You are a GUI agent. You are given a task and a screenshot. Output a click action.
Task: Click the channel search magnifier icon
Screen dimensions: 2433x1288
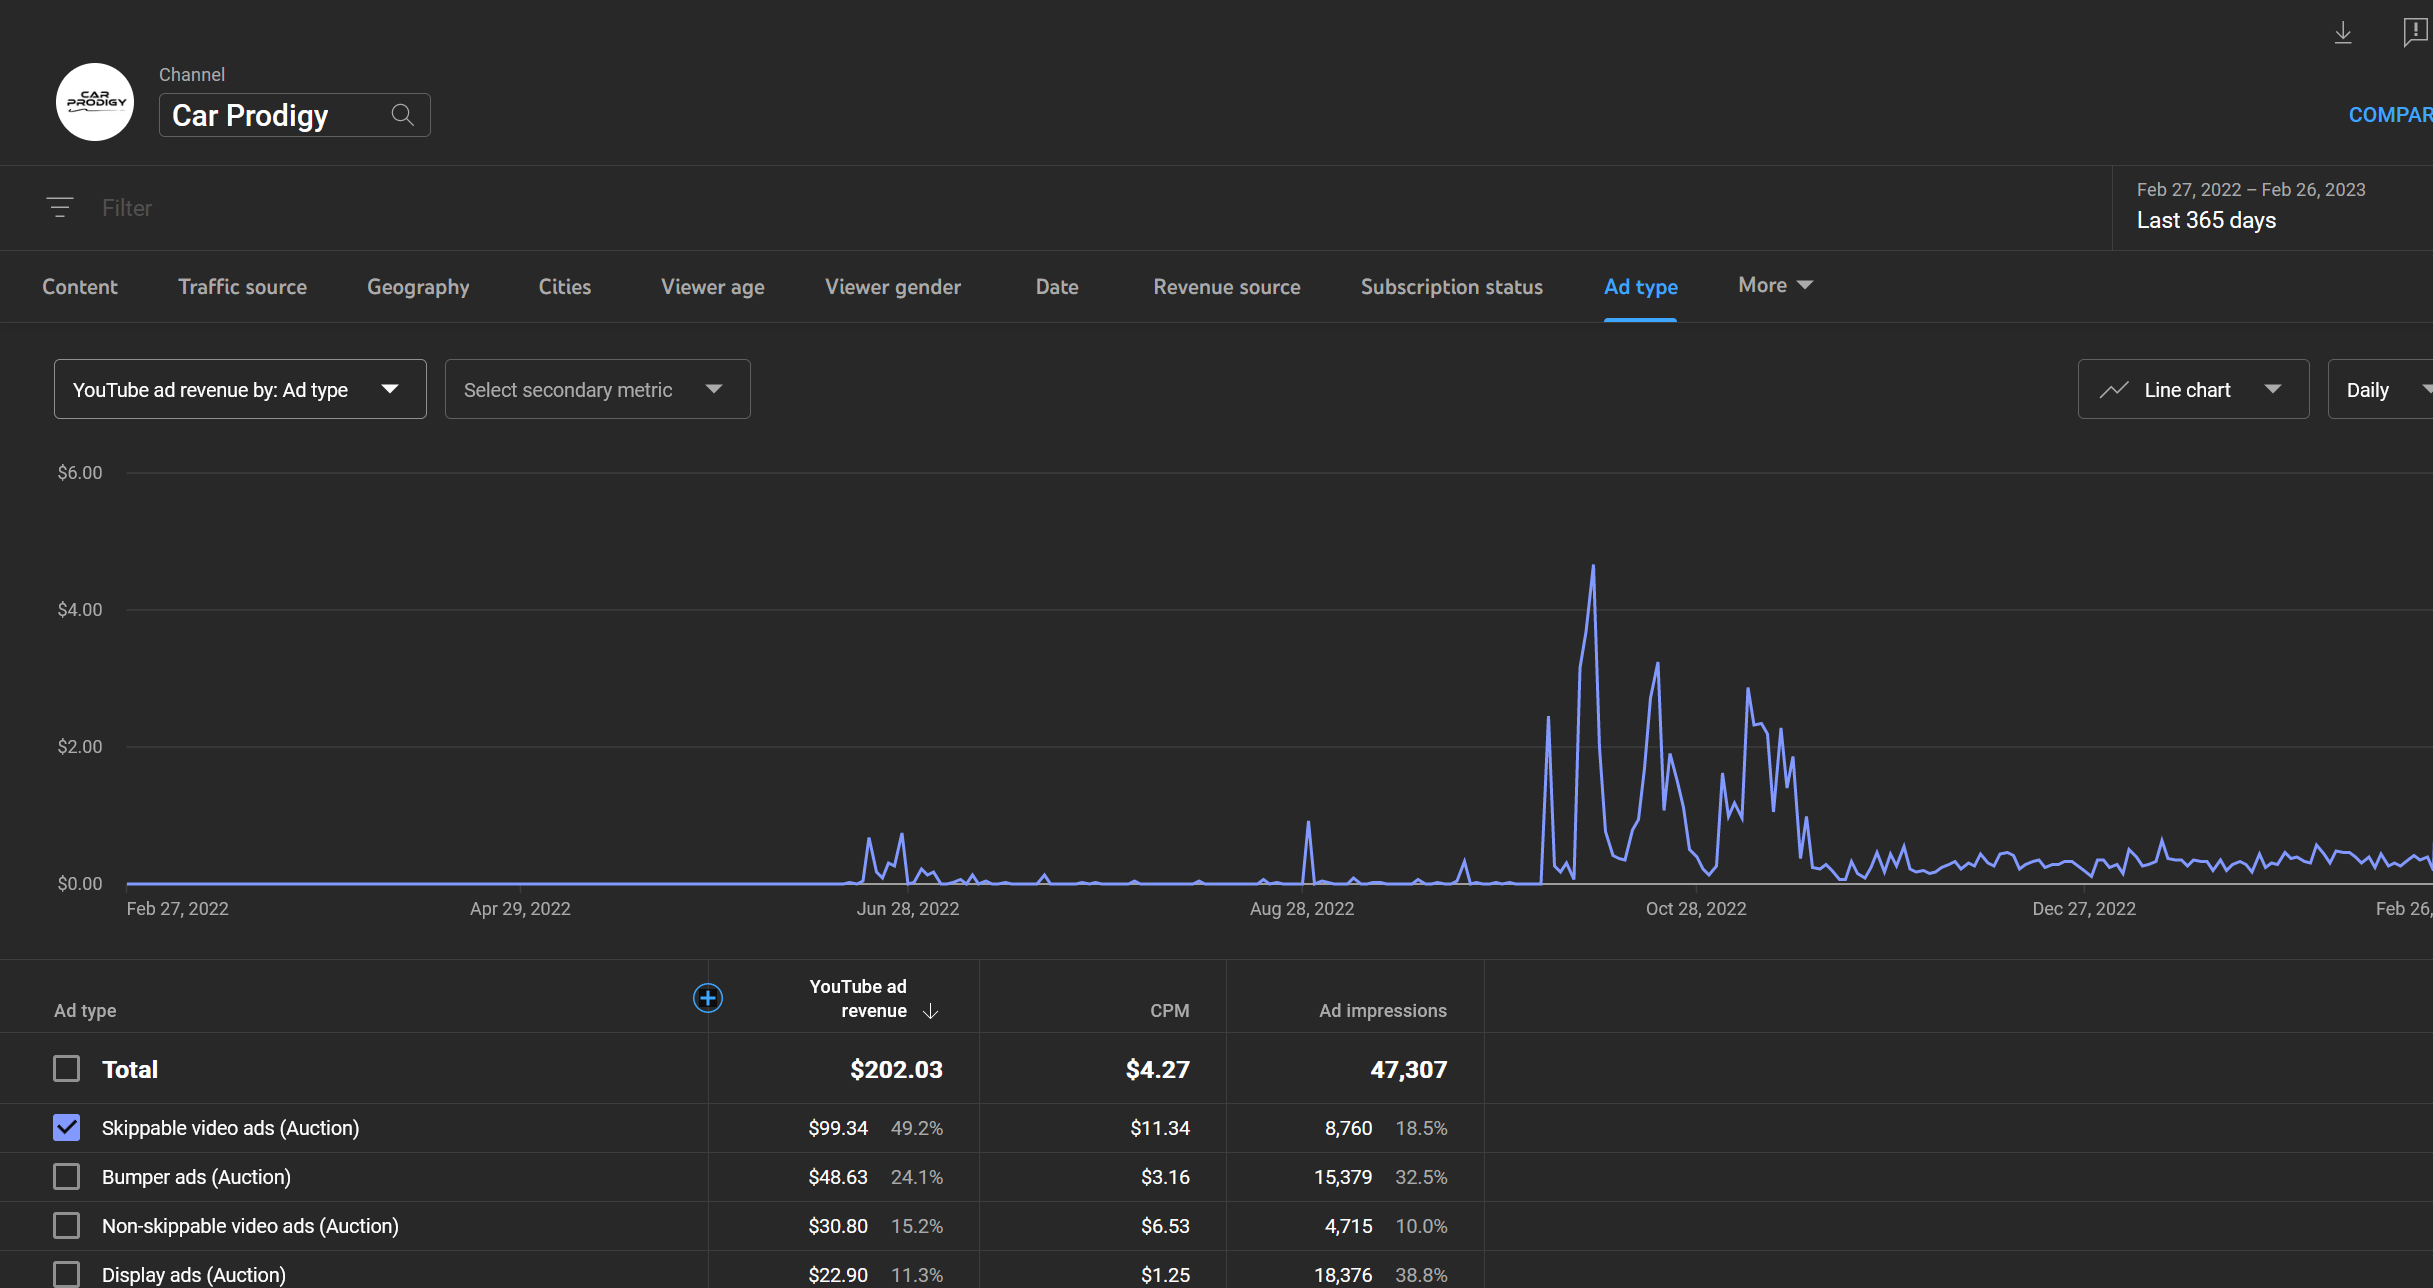coord(402,115)
